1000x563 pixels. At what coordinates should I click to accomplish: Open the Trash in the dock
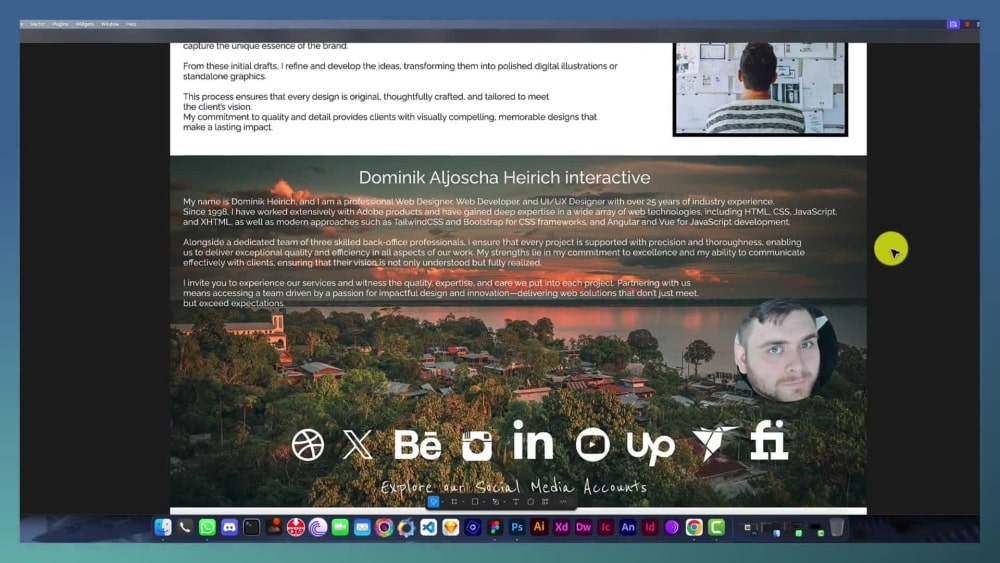coord(837,527)
